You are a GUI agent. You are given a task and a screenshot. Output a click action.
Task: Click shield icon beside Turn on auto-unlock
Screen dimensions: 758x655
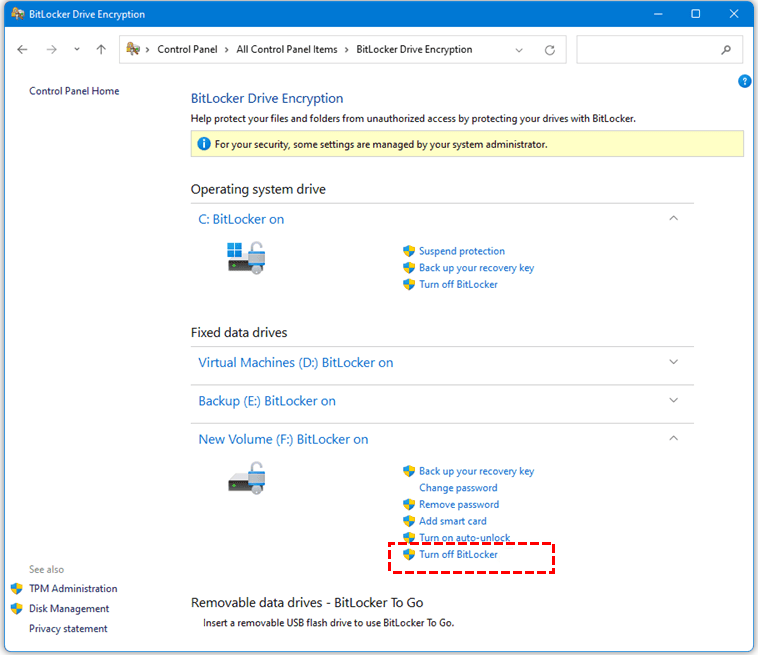[409, 537]
